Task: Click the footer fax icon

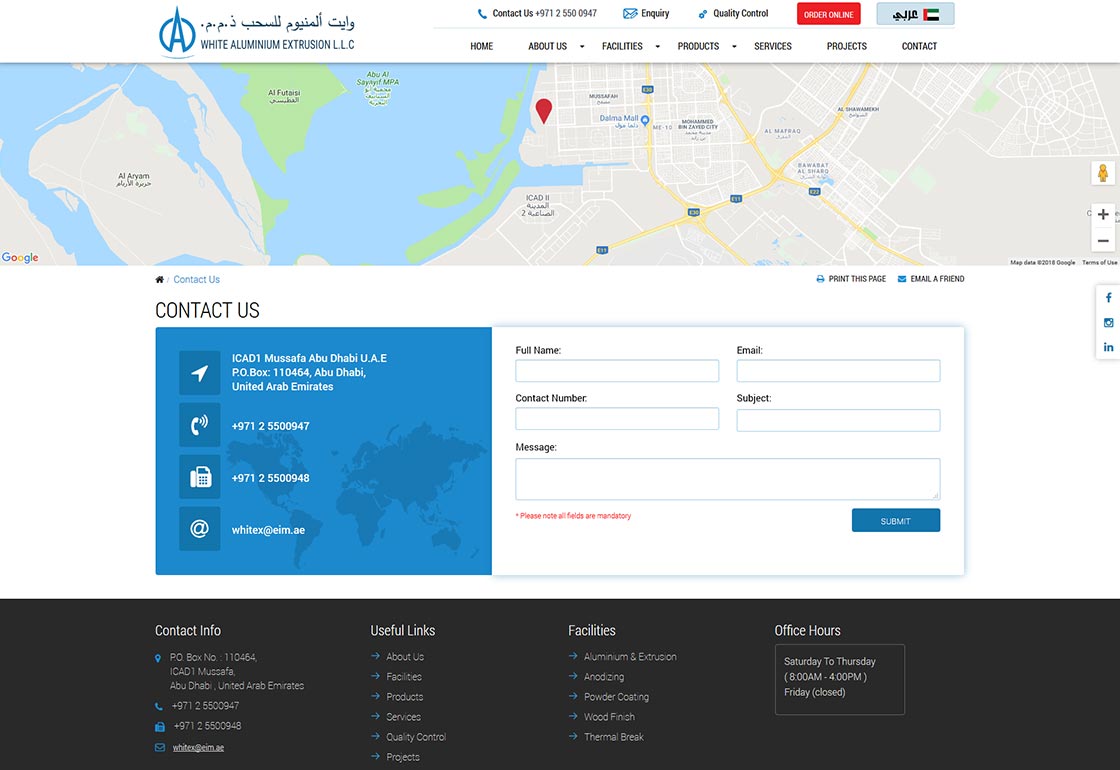Action: point(159,726)
